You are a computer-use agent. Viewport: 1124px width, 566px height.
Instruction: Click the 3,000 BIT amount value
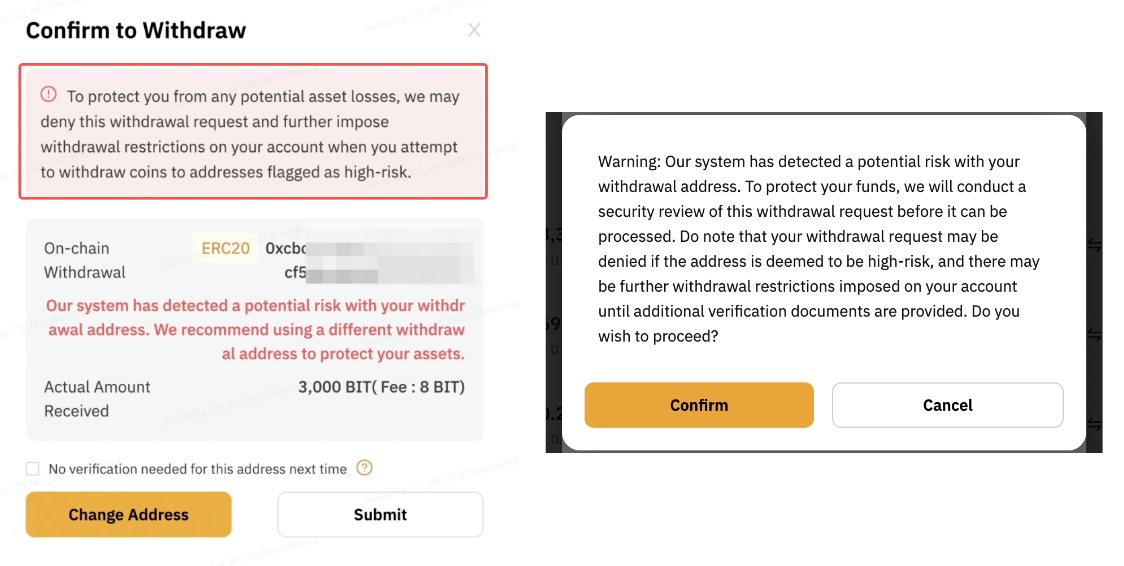click(381, 387)
